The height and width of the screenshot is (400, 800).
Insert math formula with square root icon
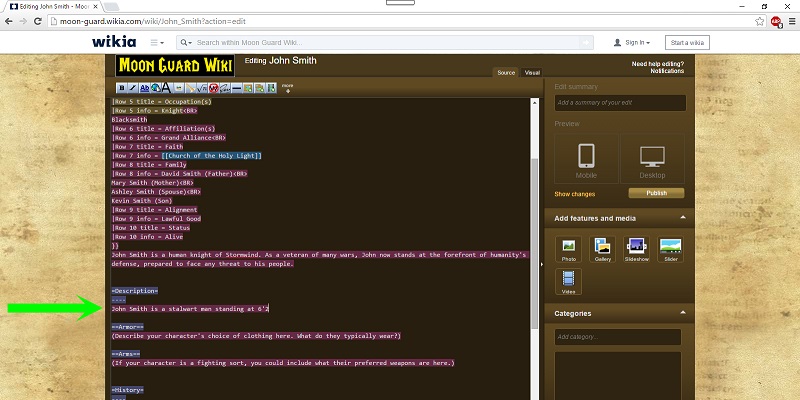(x=202, y=88)
